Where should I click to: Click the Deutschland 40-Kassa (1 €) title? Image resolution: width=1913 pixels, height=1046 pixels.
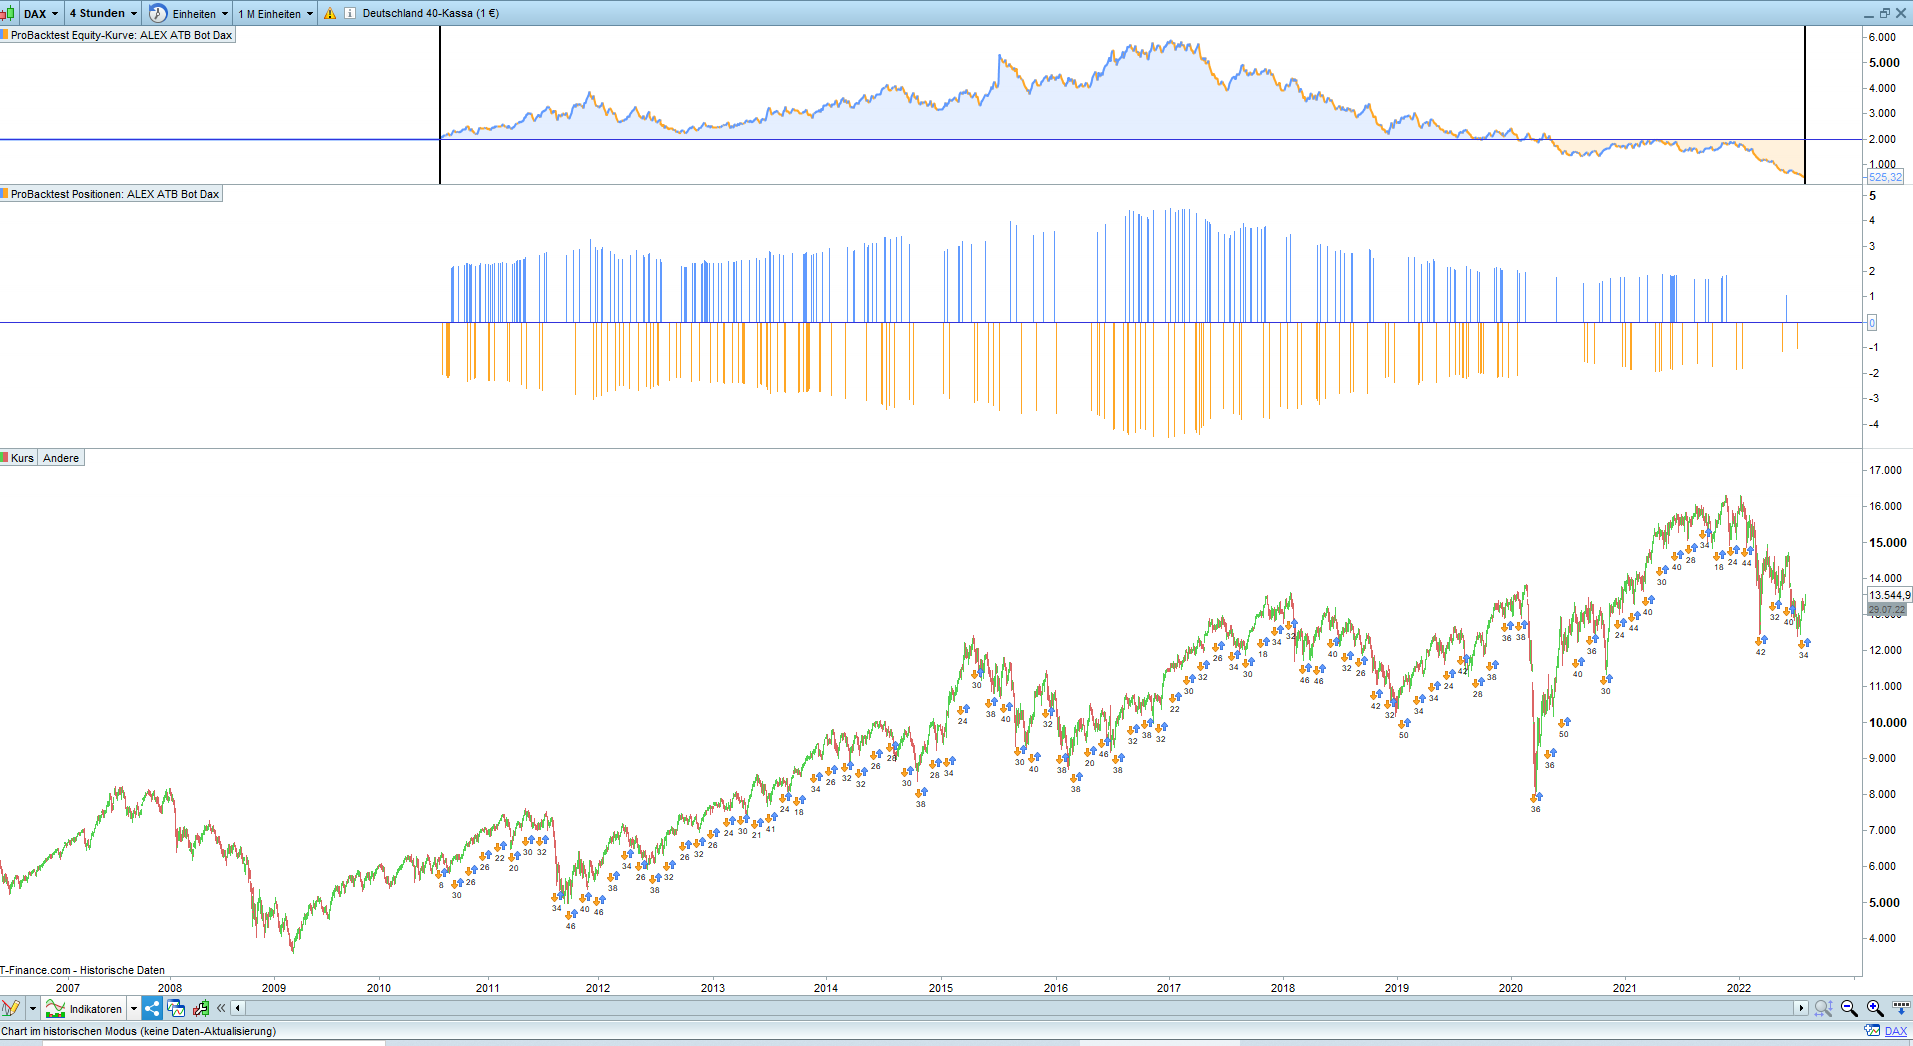[431, 14]
